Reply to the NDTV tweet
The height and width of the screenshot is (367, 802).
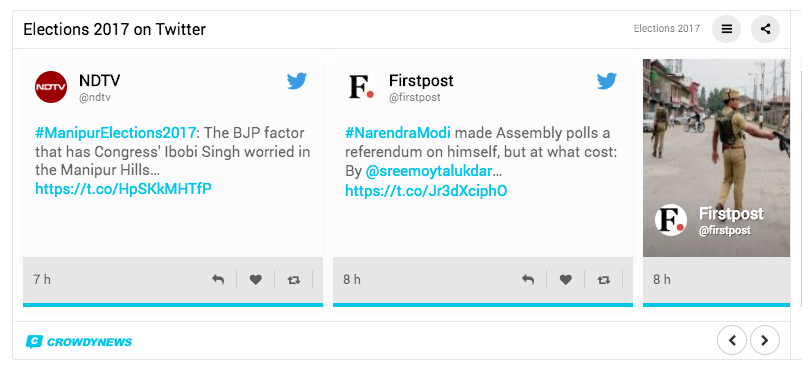pos(218,280)
